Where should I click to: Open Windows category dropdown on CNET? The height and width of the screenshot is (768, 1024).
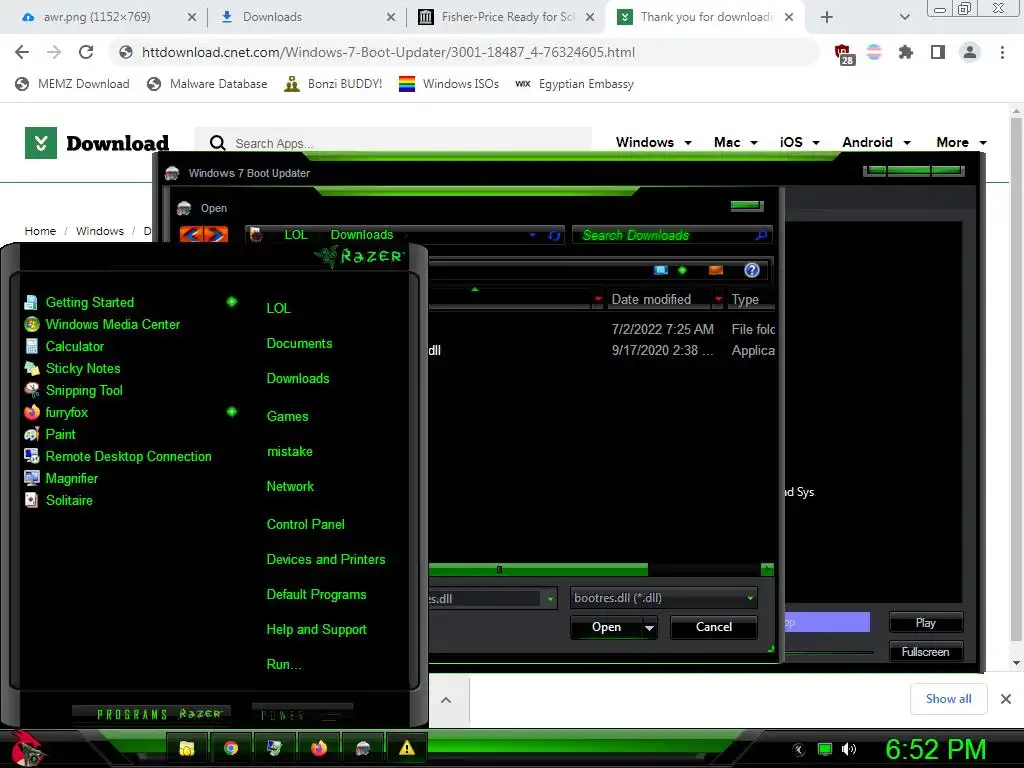(654, 142)
